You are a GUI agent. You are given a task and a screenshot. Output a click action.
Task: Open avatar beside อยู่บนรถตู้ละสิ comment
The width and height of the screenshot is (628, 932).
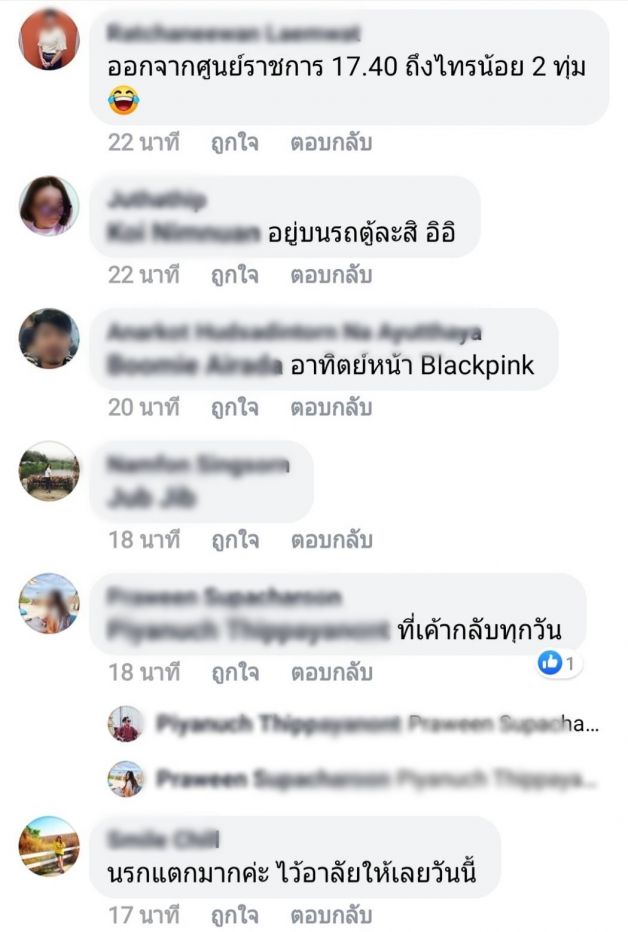click(x=49, y=206)
